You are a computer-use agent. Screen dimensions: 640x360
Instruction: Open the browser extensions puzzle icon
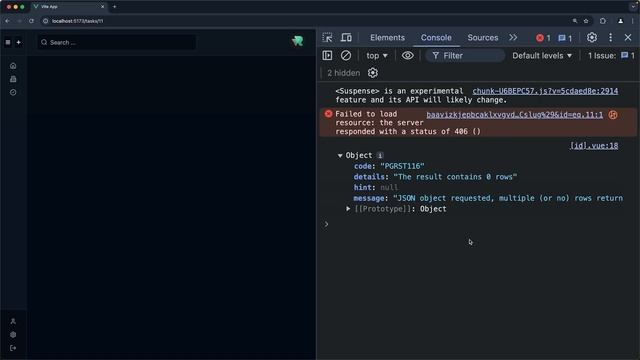tap(603, 21)
